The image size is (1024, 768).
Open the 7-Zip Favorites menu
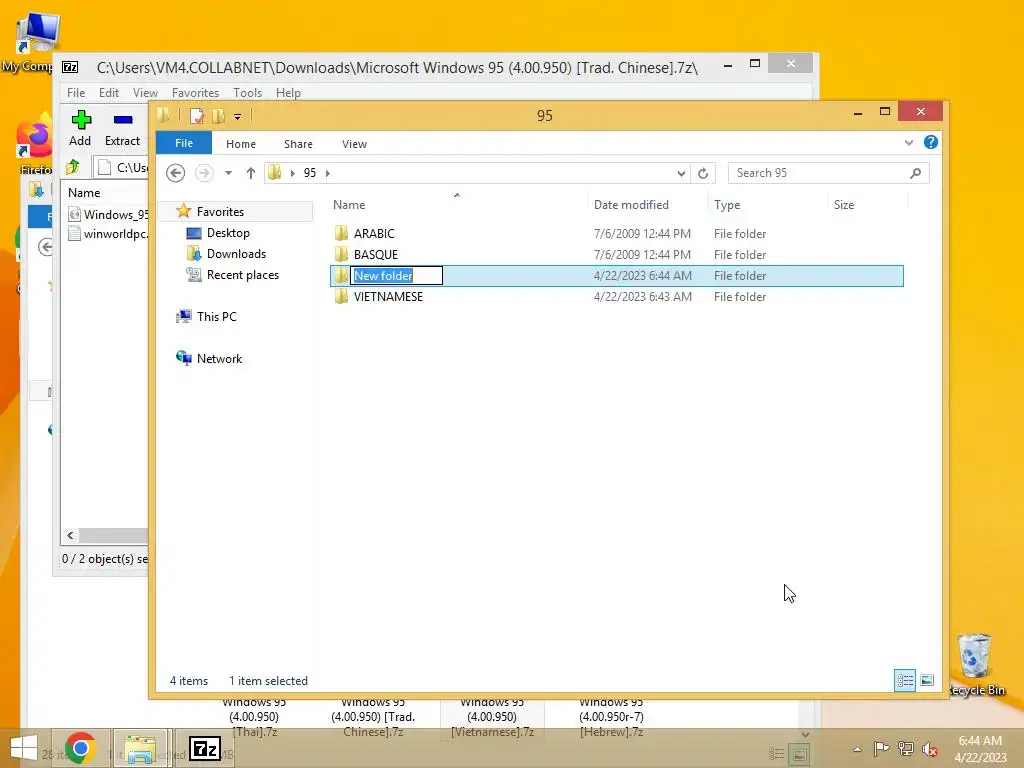[x=195, y=93]
